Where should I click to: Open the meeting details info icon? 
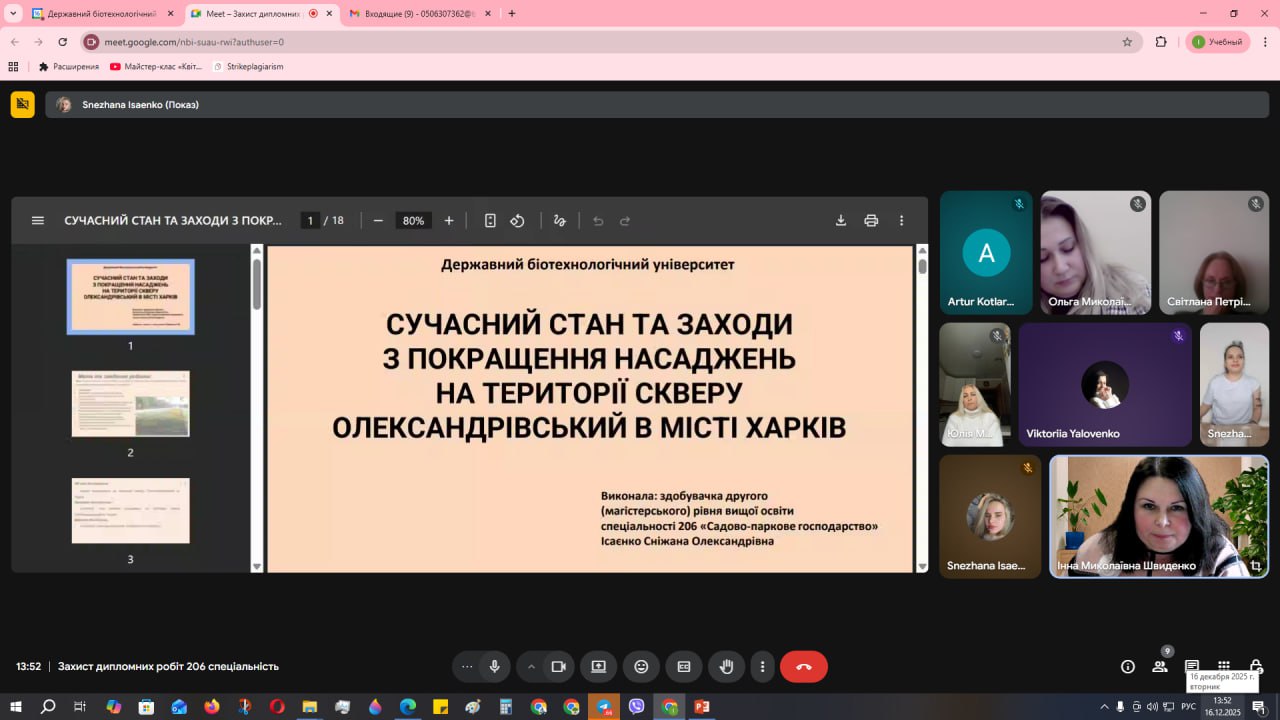pos(1128,667)
